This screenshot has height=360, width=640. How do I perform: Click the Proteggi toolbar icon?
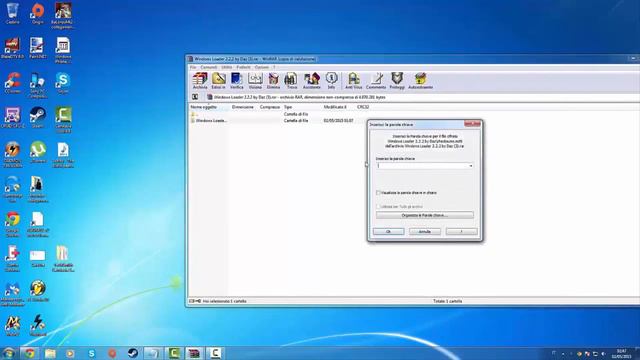[397, 81]
